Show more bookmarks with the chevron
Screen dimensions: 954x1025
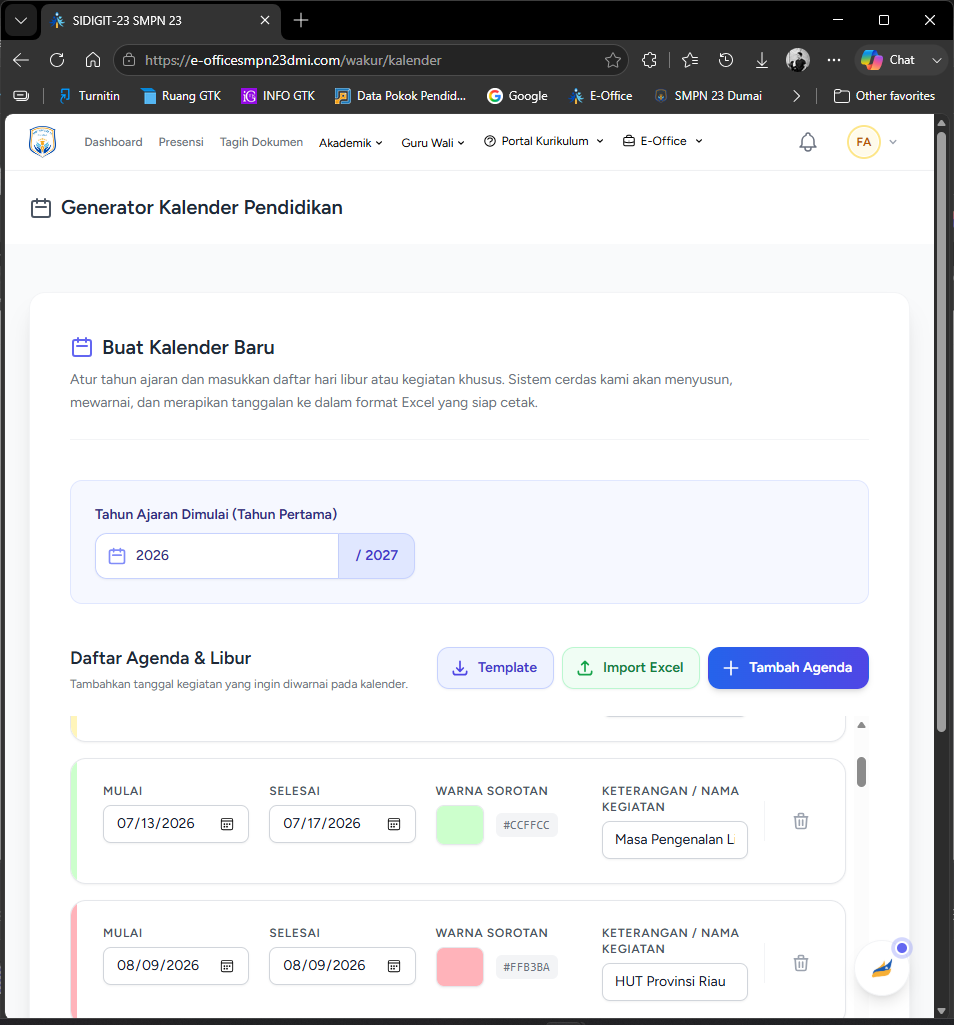click(x=796, y=96)
